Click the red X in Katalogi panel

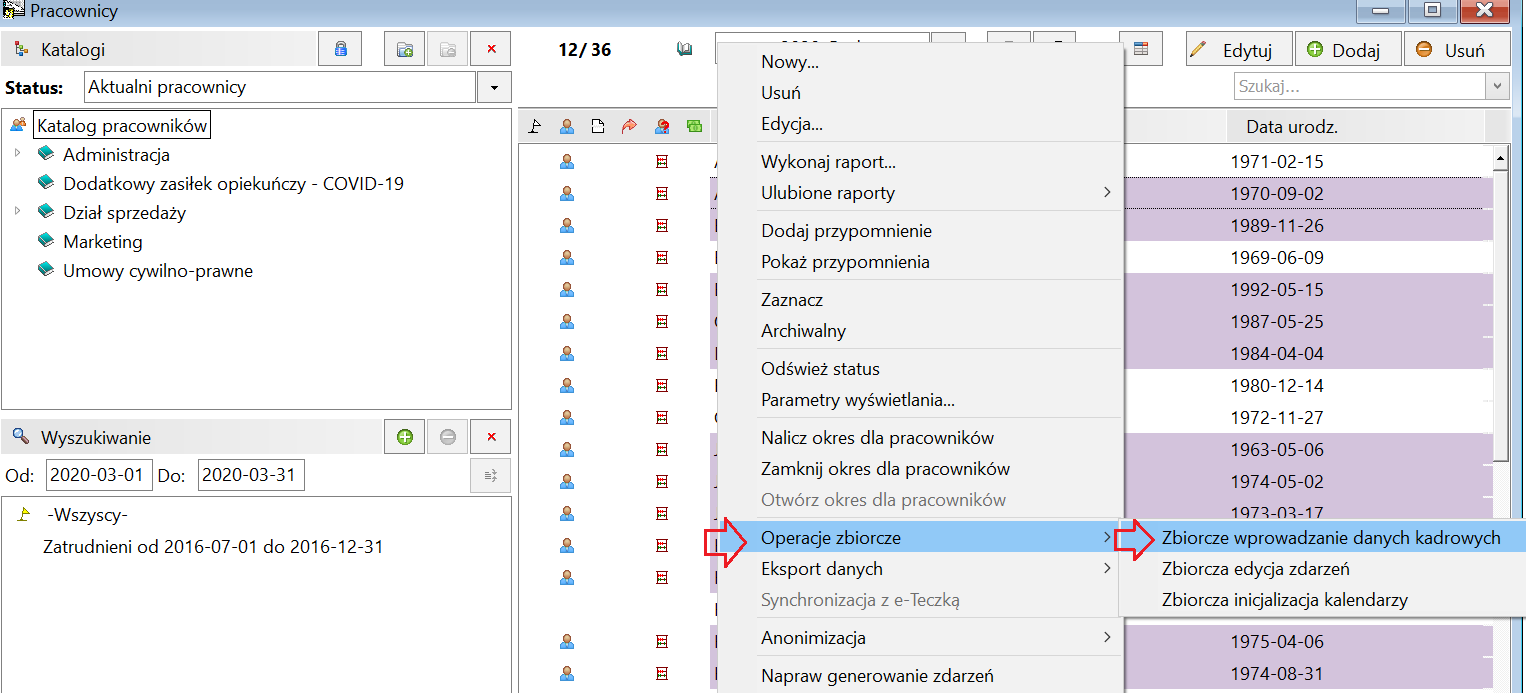490,49
